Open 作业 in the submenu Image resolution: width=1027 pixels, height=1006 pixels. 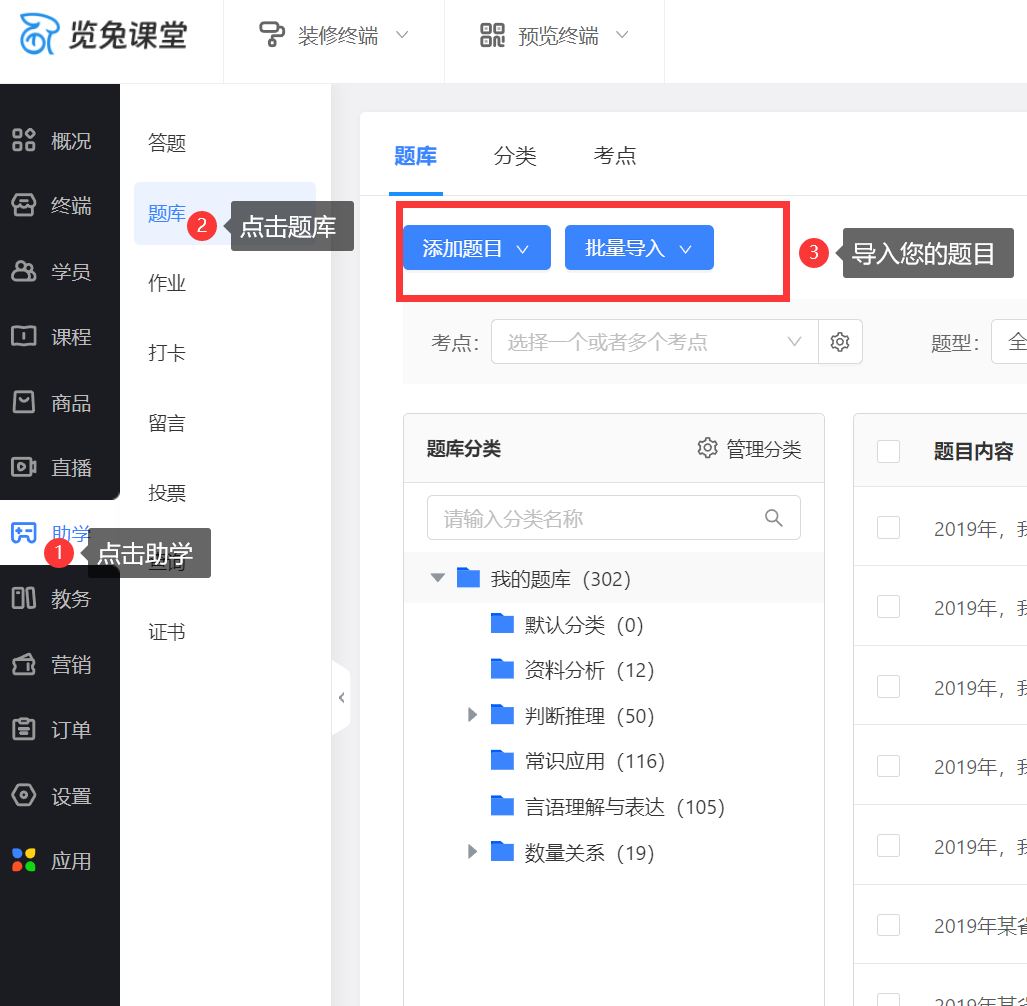[167, 283]
